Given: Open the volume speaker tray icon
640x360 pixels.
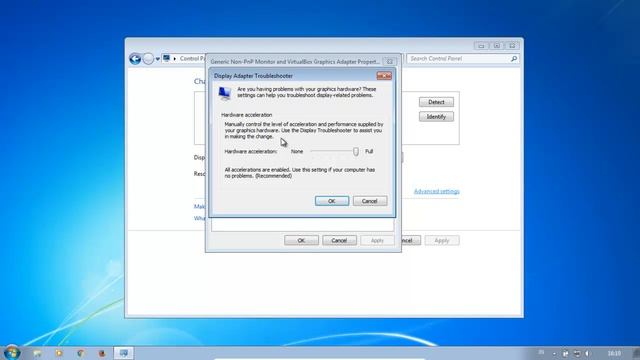Looking at the screenshot, I should 588,353.
